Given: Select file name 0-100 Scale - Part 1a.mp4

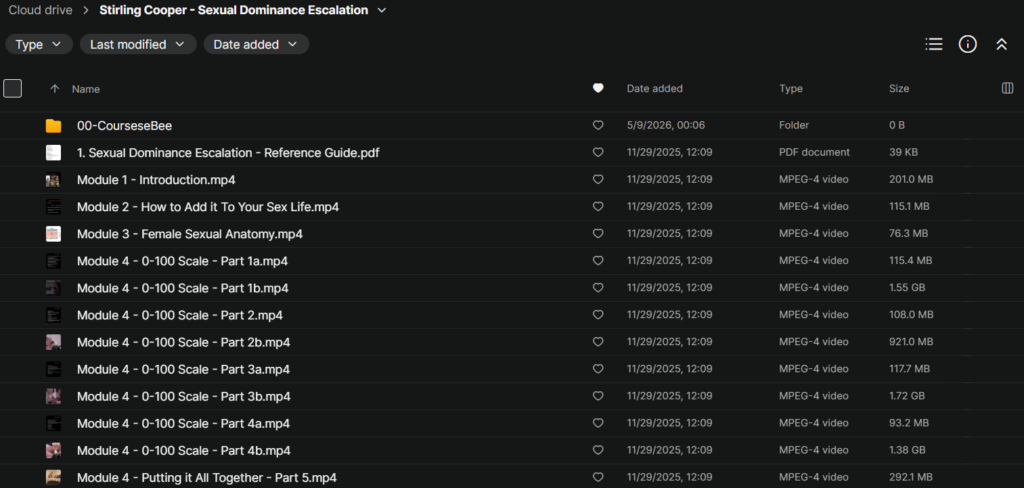Looking at the screenshot, I should pyautogui.click(x=182, y=261).
